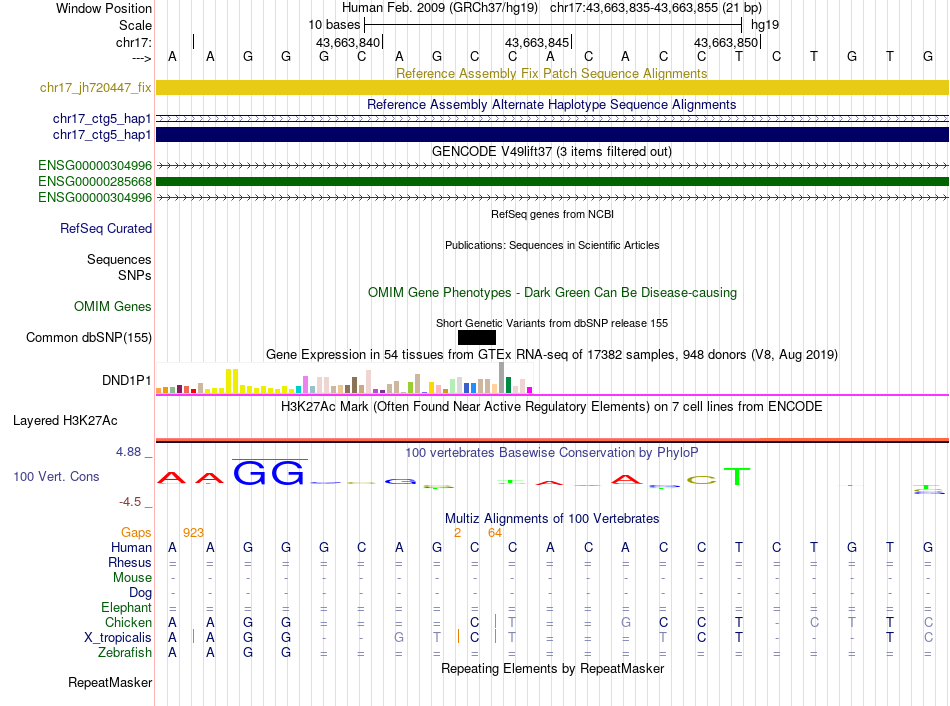This screenshot has height=706, width=950.
Task: Click the 10 bases scale bar
Action: pyautogui.click(x=553, y=25)
